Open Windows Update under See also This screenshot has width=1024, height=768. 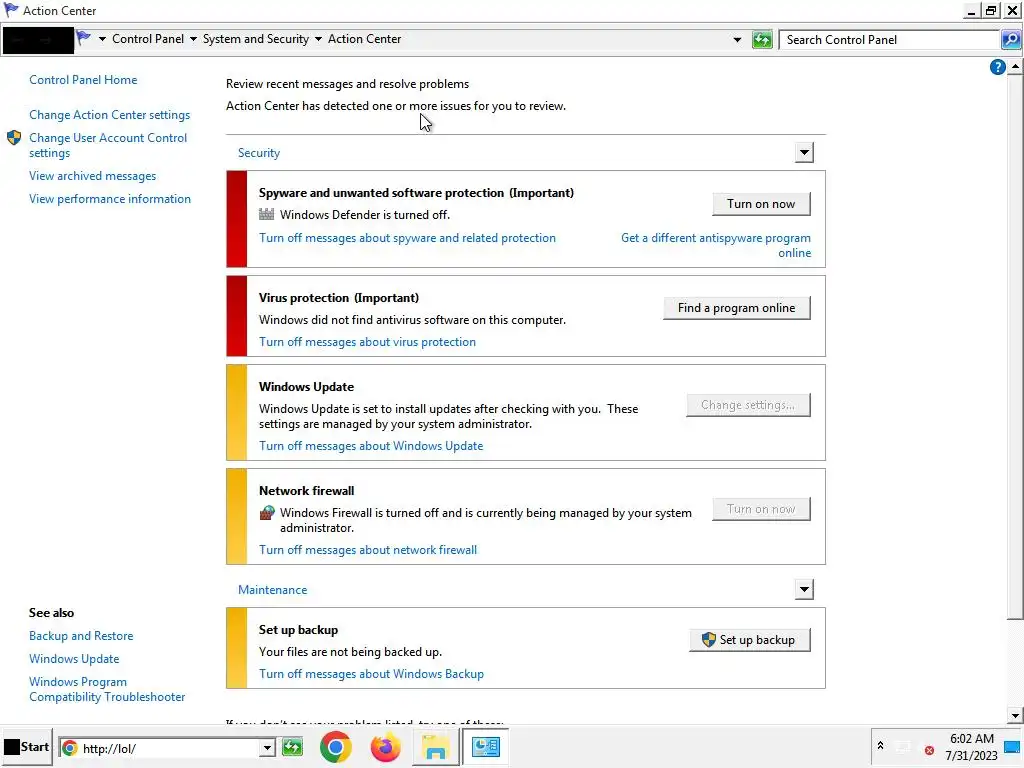point(74,658)
